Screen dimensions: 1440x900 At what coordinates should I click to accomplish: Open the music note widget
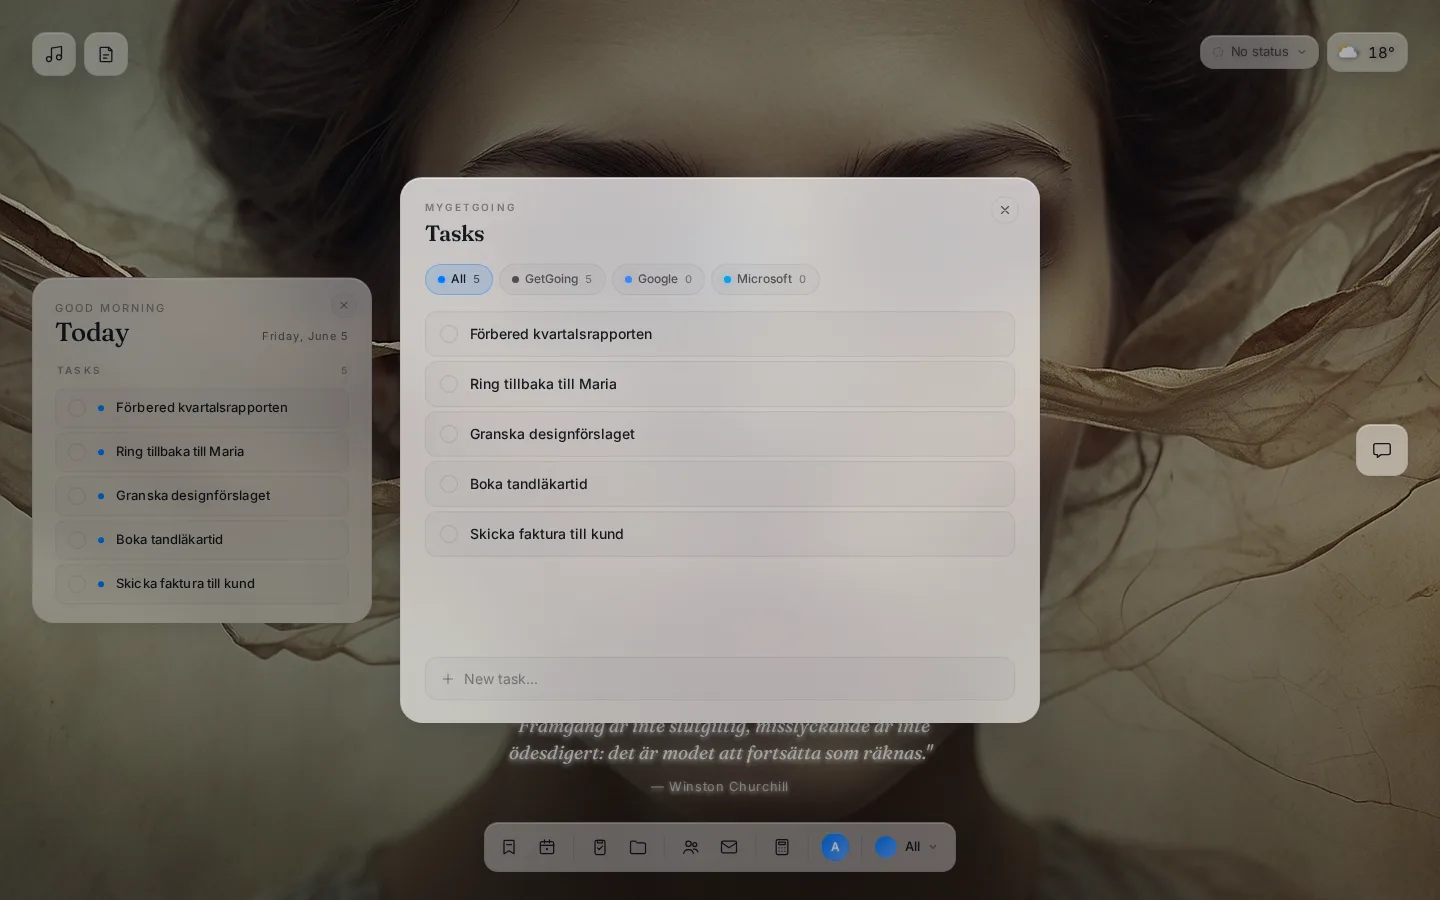coord(54,54)
